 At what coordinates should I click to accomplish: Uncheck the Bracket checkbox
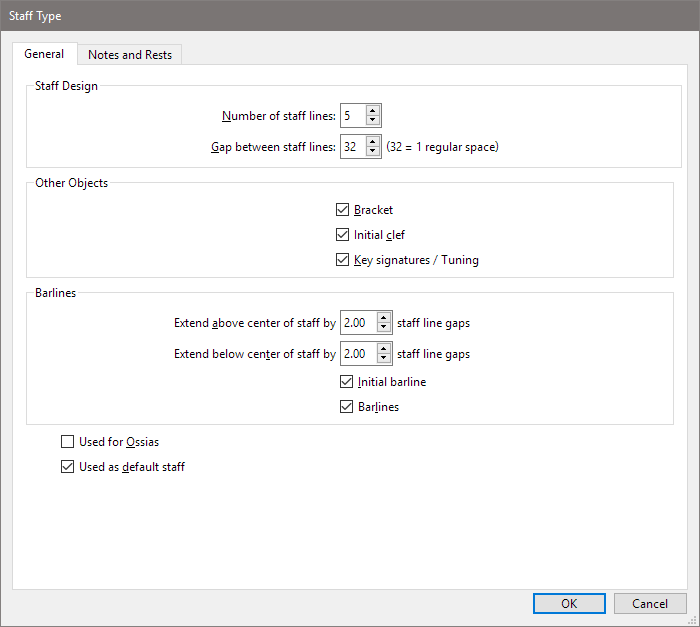(x=343, y=210)
